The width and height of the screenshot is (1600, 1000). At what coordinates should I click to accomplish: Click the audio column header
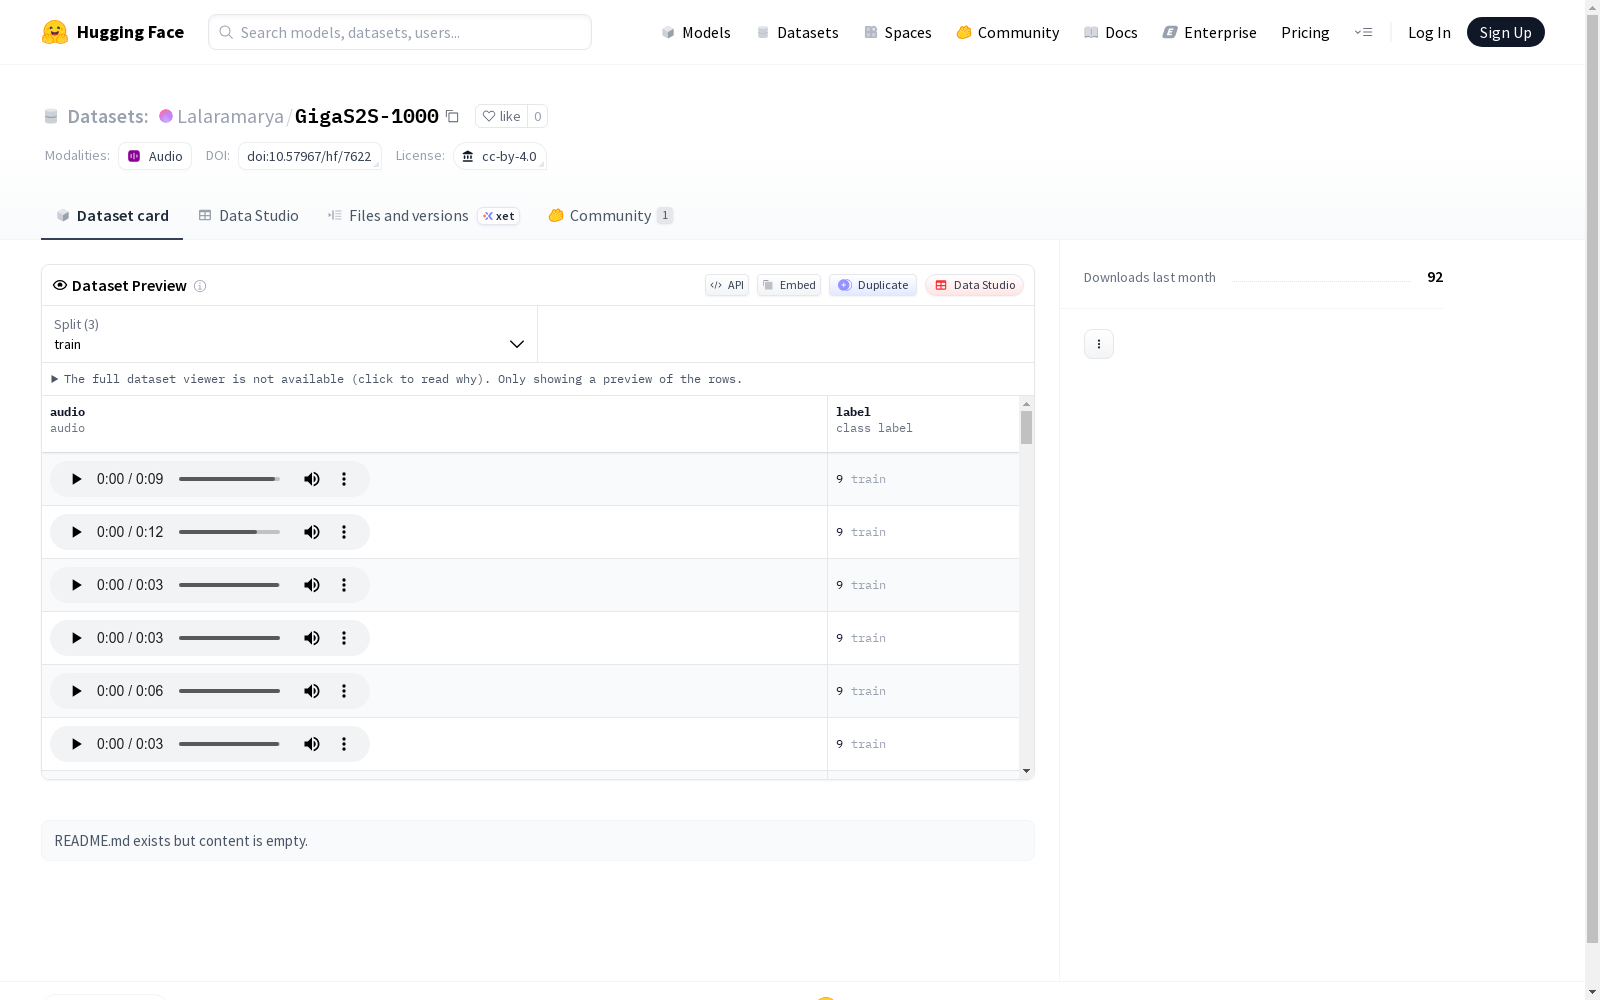pyautogui.click(x=434, y=424)
